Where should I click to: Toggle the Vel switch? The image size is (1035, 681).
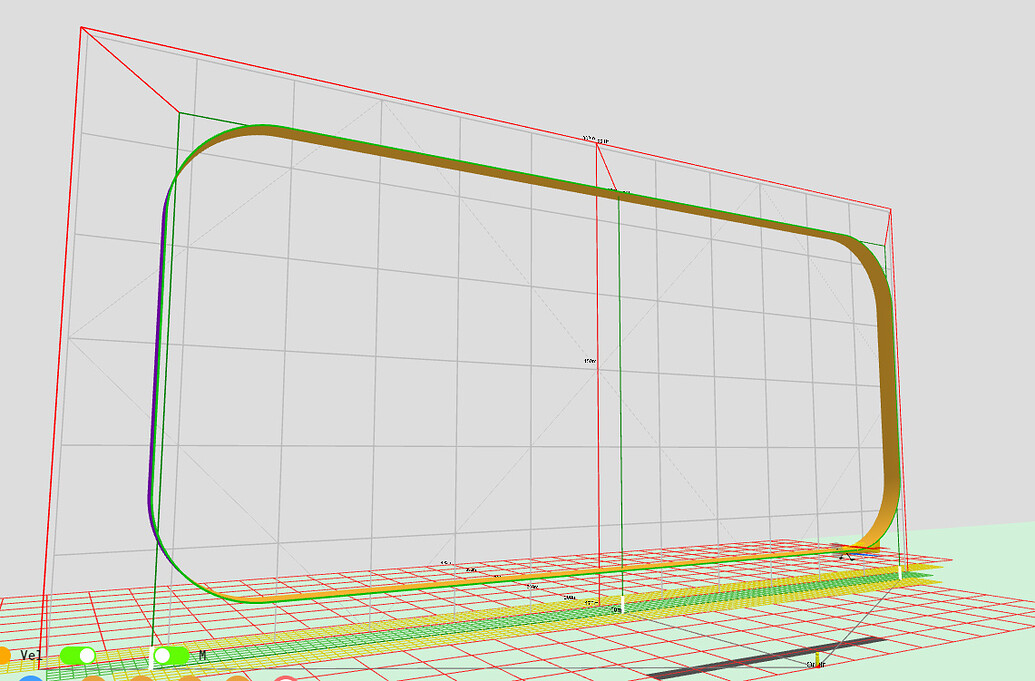pos(78,655)
